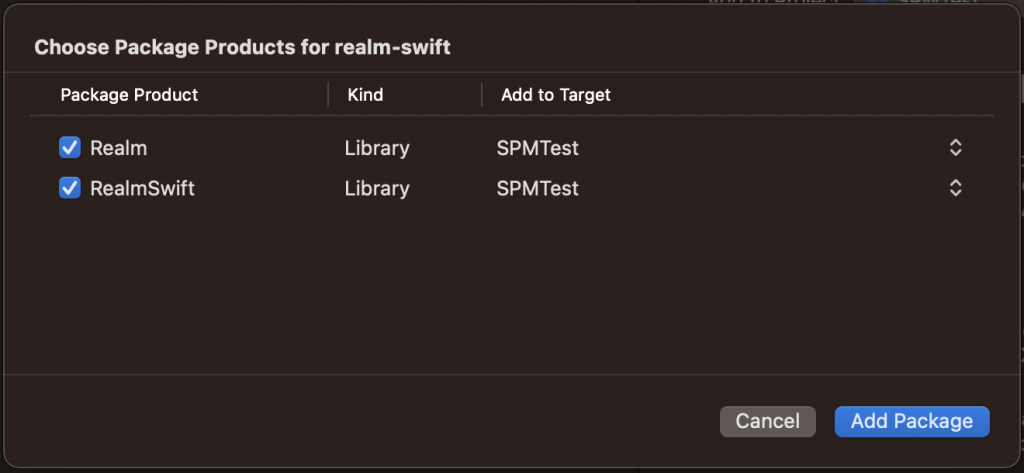Click Library kind in the RealmSwift row

(x=377, y=188)
